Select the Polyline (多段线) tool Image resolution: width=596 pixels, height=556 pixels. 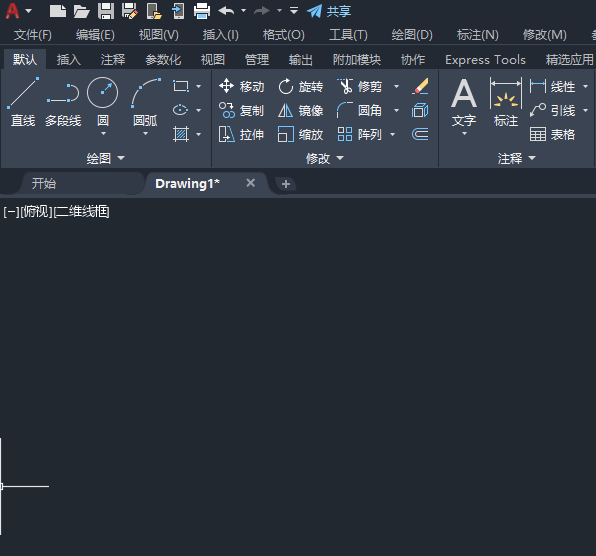click(x=63, y=102)
